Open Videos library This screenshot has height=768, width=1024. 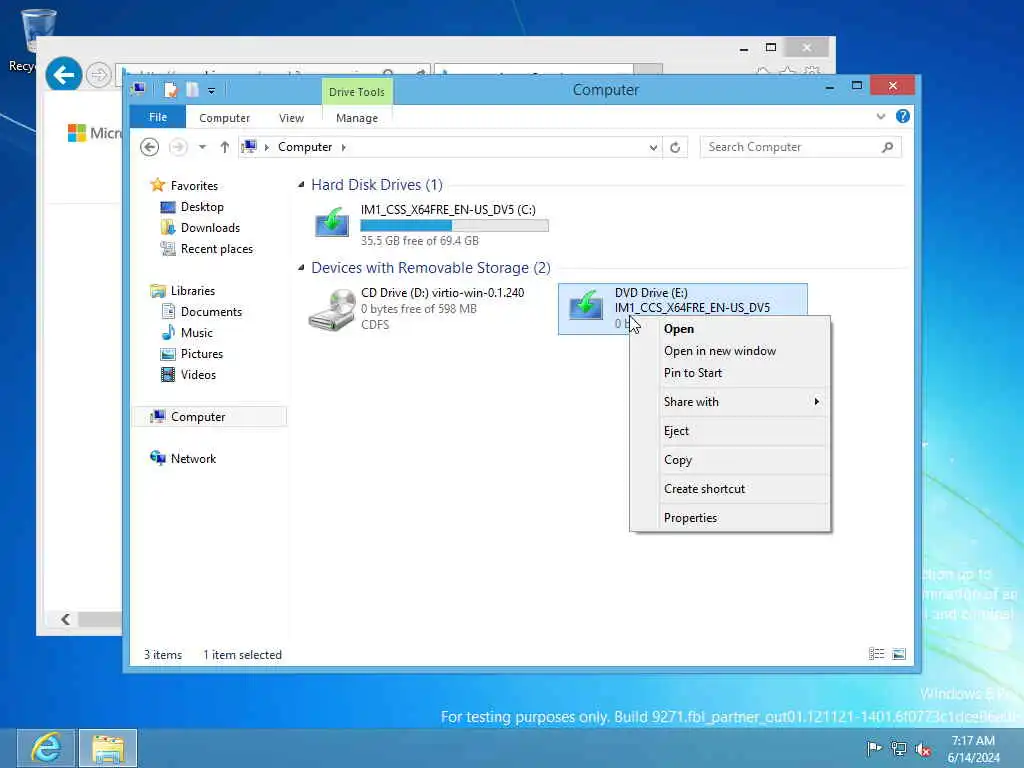pyautogui.click(x=198, y=374)
